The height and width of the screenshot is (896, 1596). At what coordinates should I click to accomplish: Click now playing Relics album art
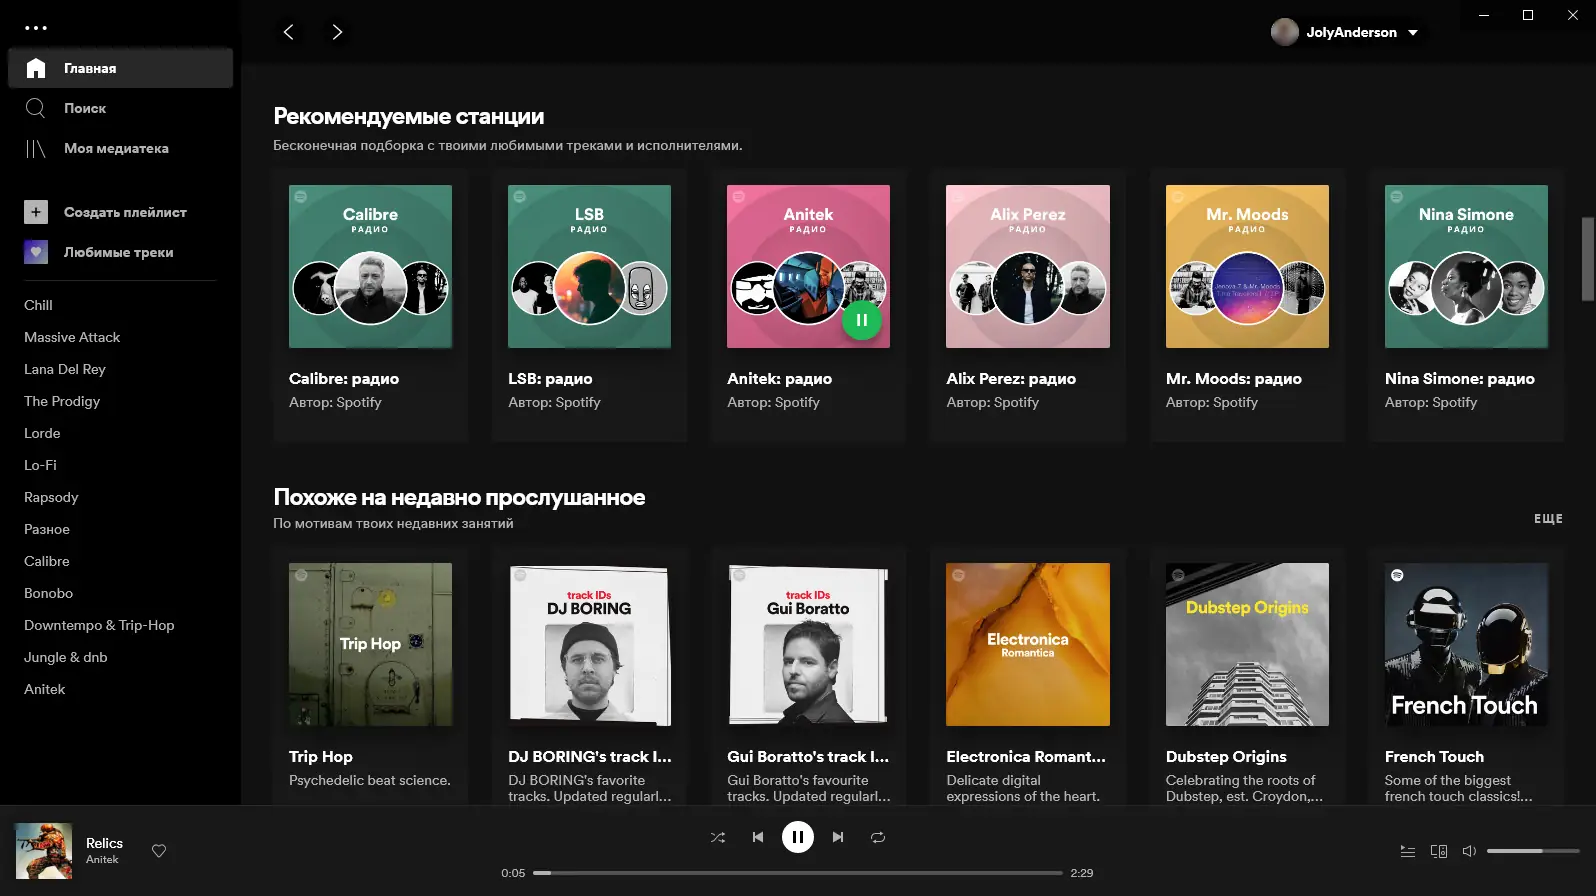tap(44, 851)
